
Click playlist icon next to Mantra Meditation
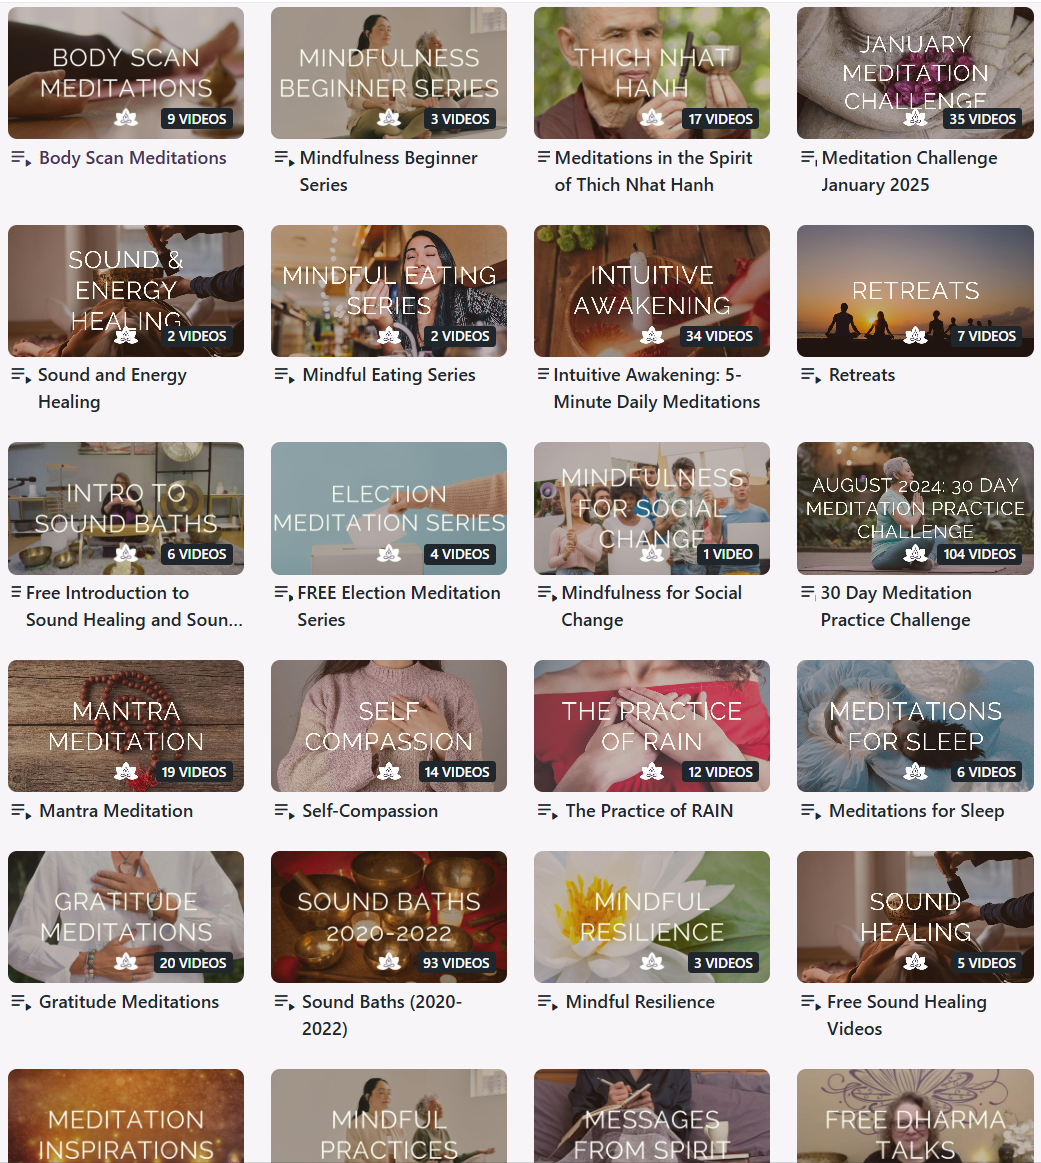pos(21,811)
